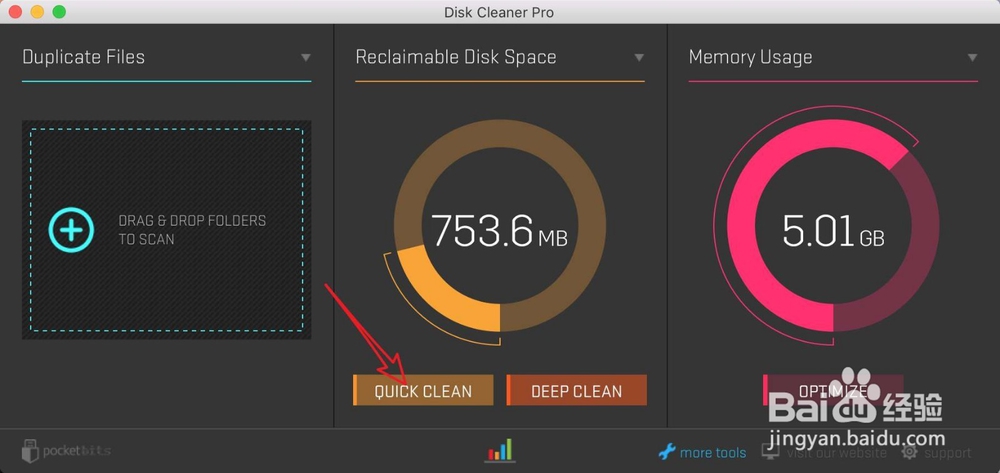Open the colored bar chart statistics icon
Image resolution: width=1000 pixels, height=473 pixels.
coord(500,450)
